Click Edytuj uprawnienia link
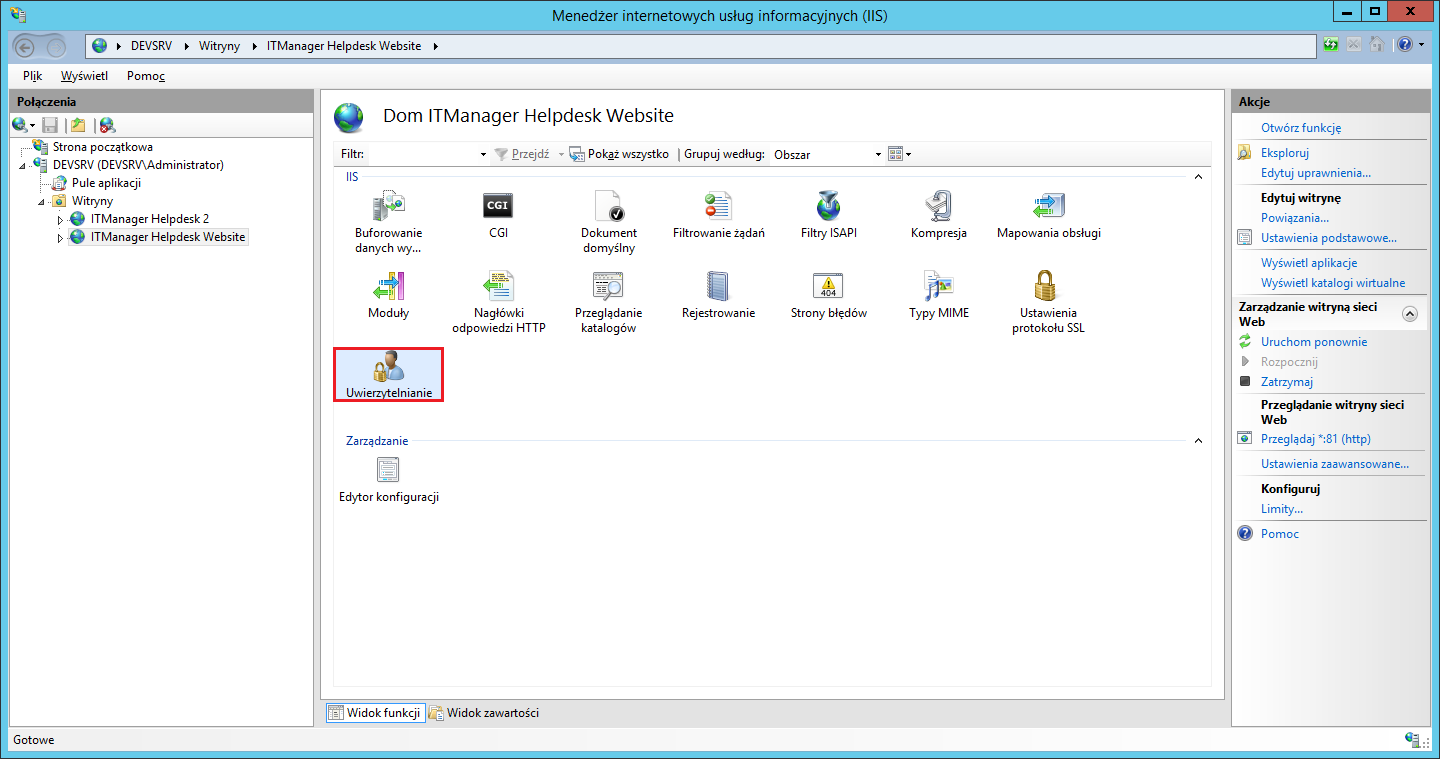1440x759 pixels. click(1316, 173)
